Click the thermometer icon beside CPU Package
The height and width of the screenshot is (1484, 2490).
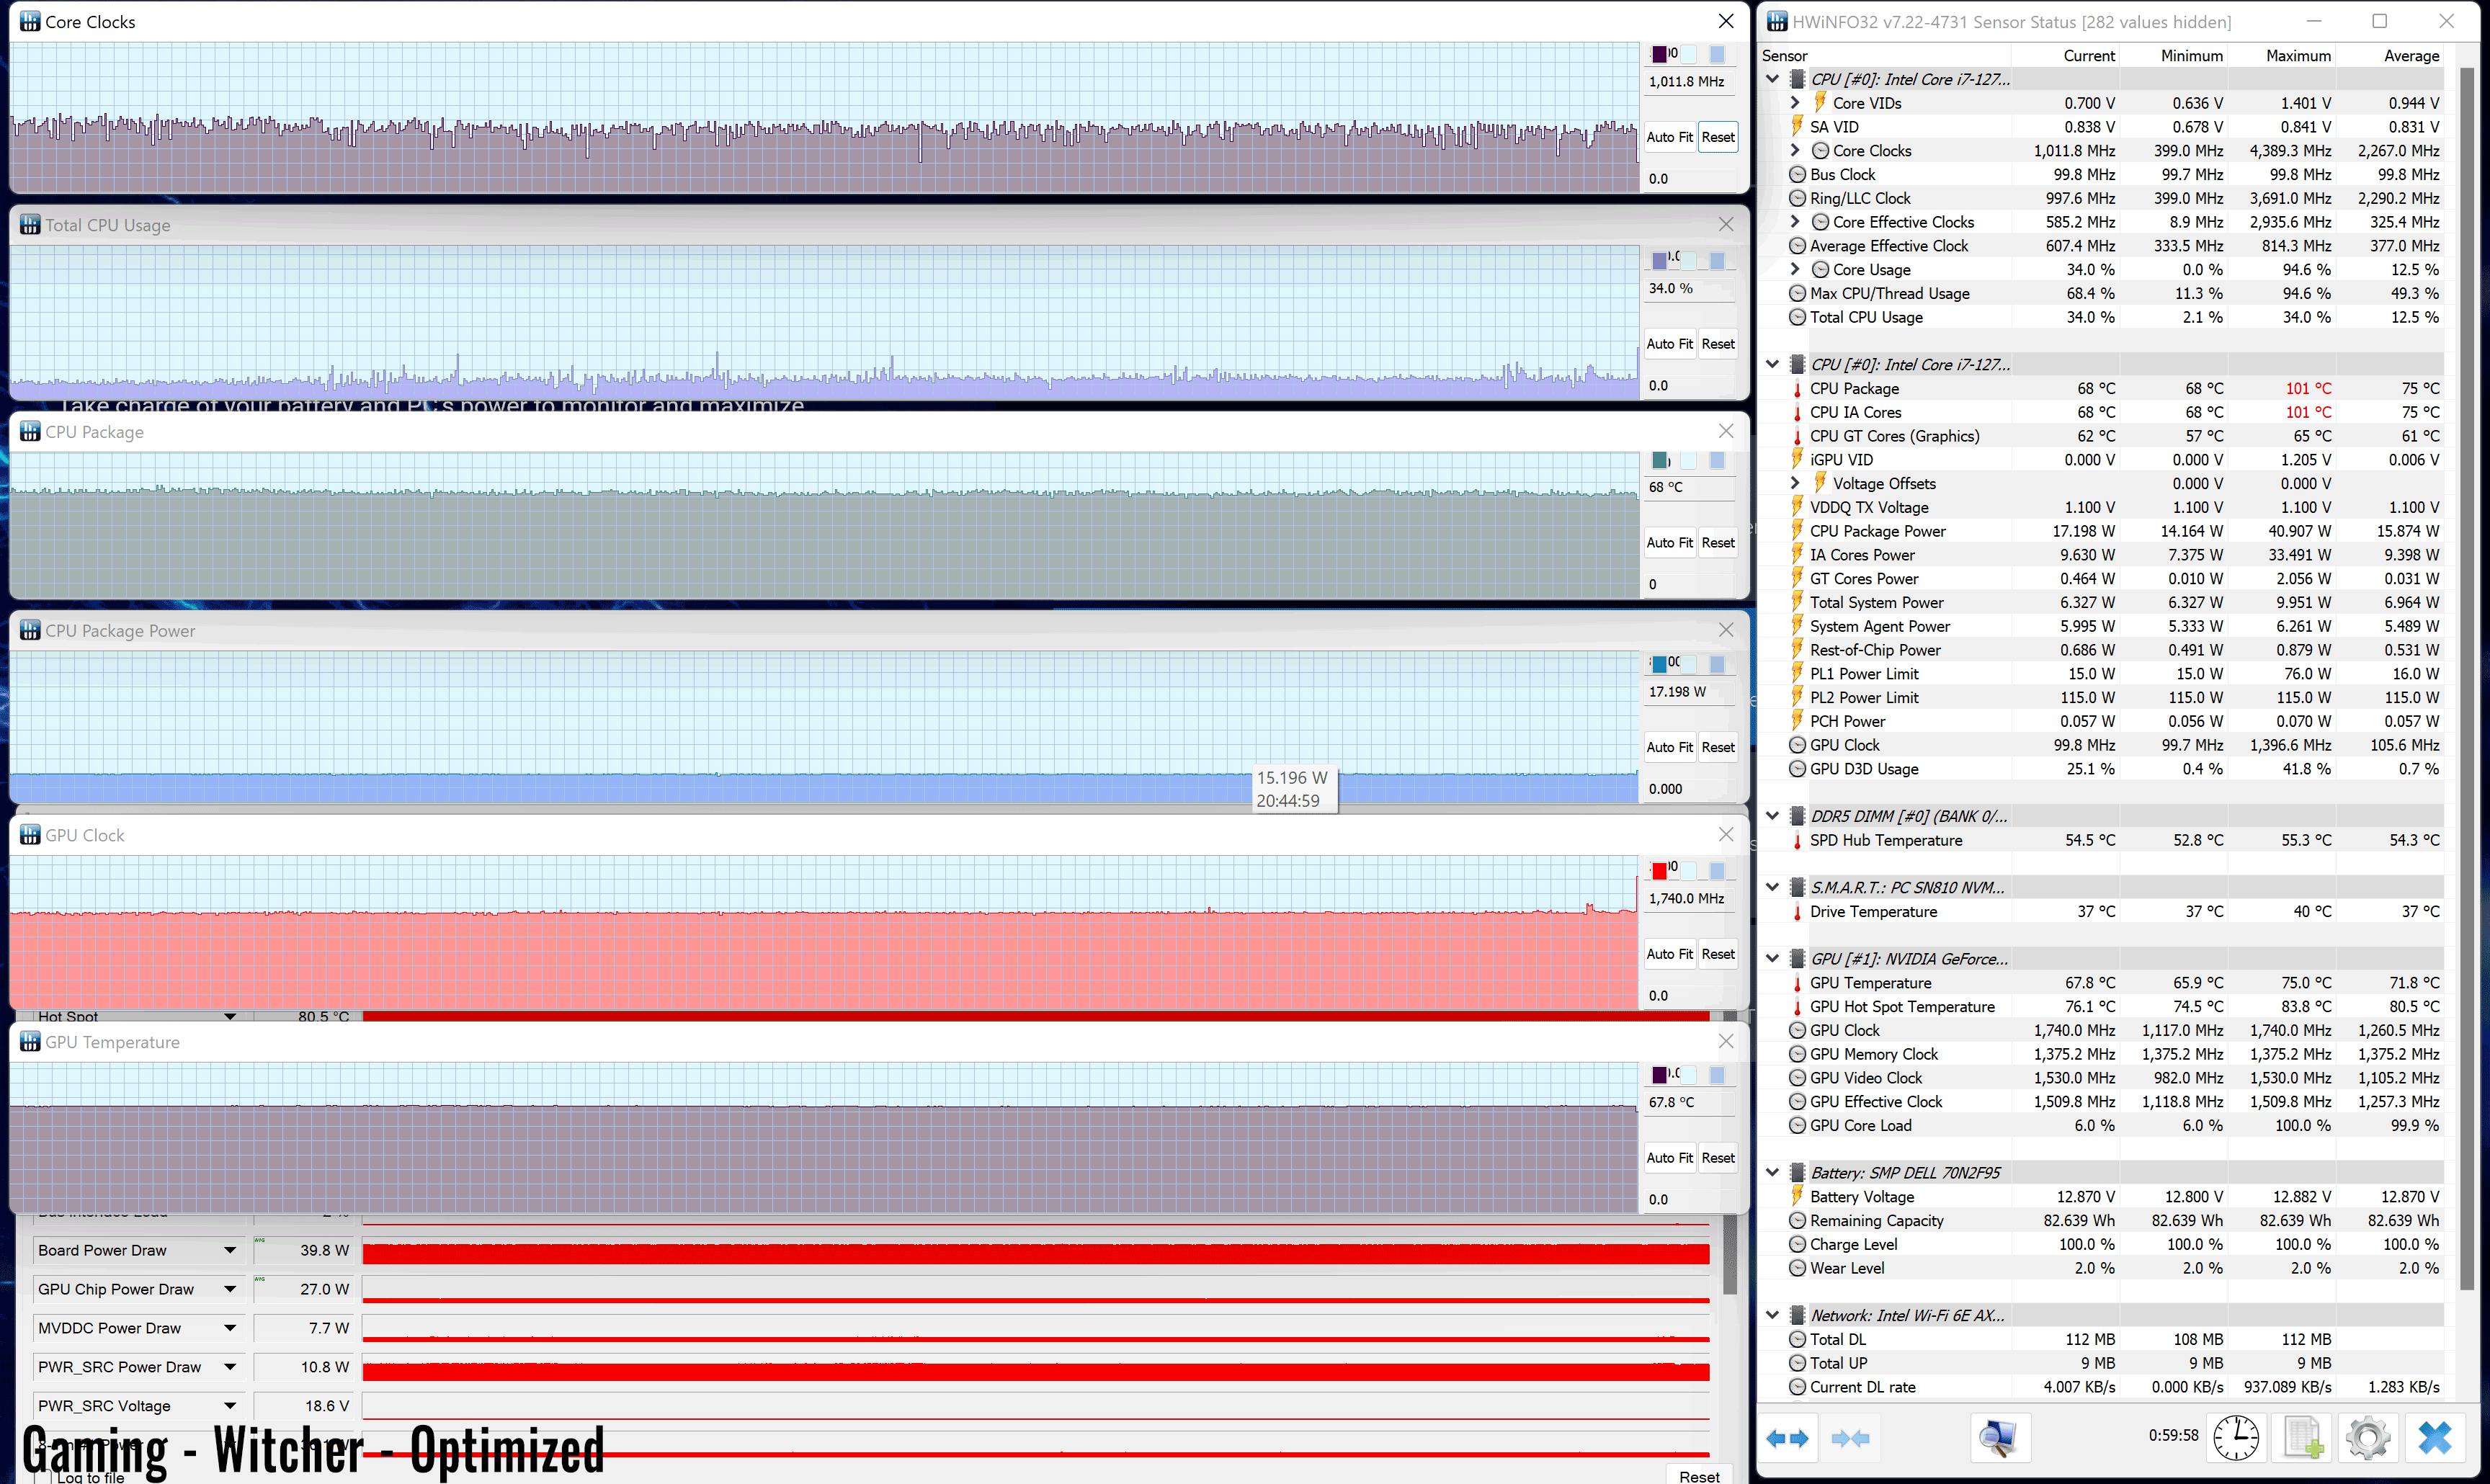click(1797, 388)
